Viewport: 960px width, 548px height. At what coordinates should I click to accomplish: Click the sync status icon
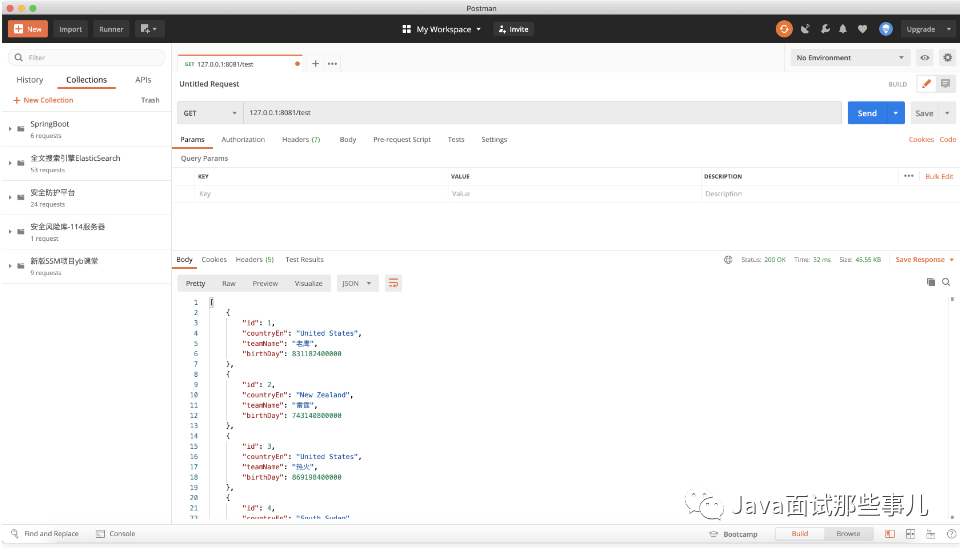784,29
